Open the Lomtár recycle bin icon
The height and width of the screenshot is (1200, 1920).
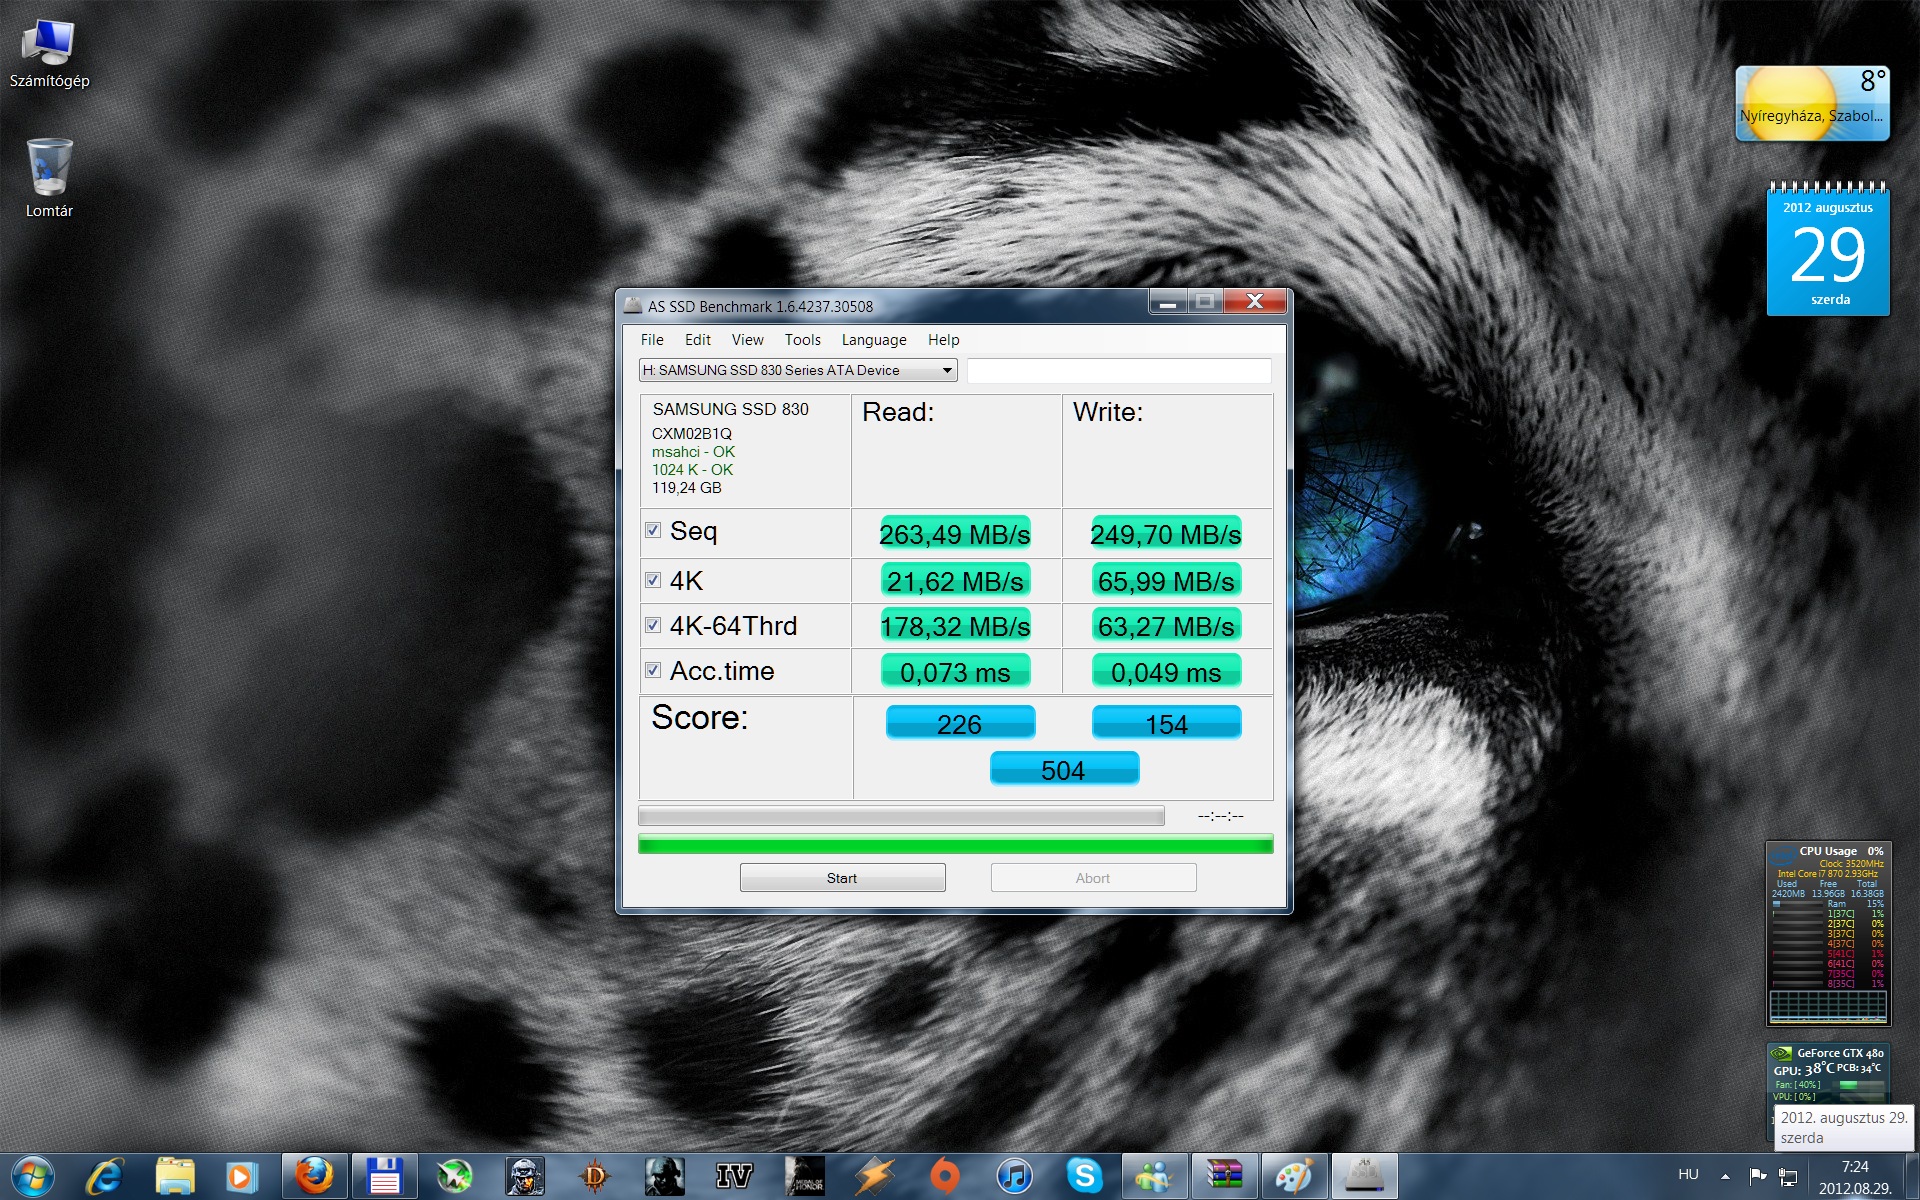[x=49, y=178]
